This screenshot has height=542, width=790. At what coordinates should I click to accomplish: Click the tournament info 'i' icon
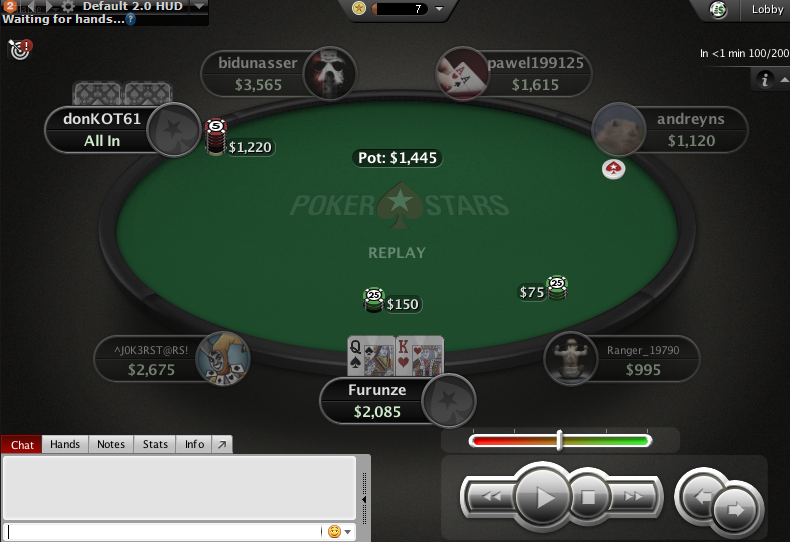(x=765, y=80)
